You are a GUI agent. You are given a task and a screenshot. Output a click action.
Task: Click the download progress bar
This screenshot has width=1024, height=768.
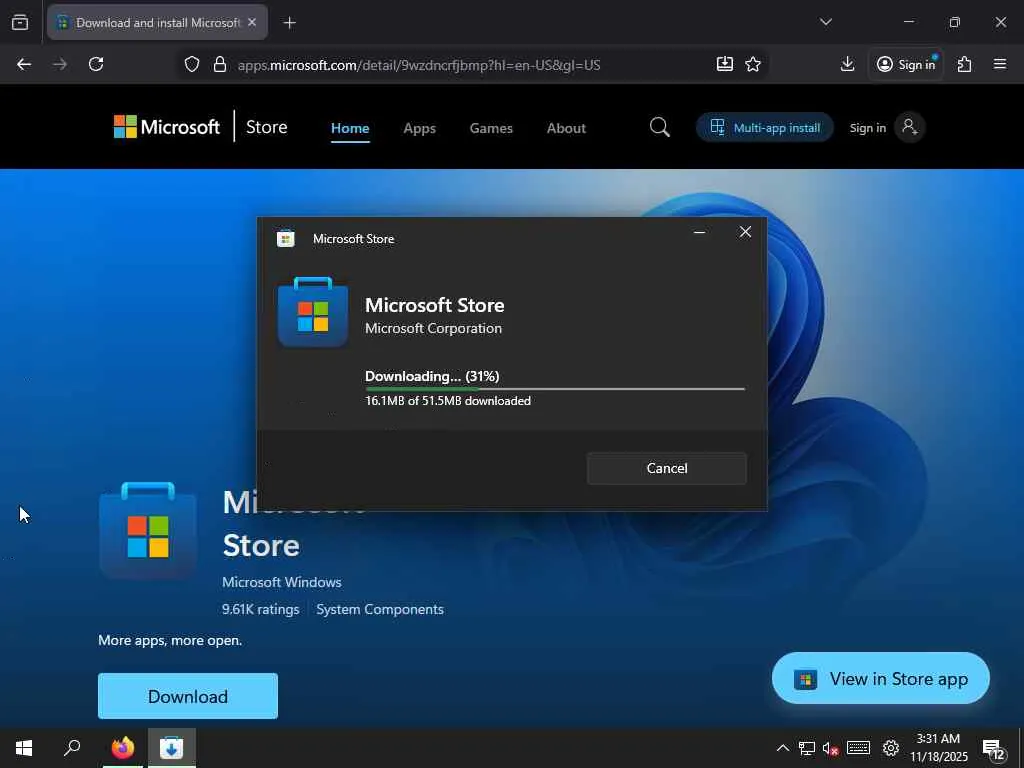554,389
